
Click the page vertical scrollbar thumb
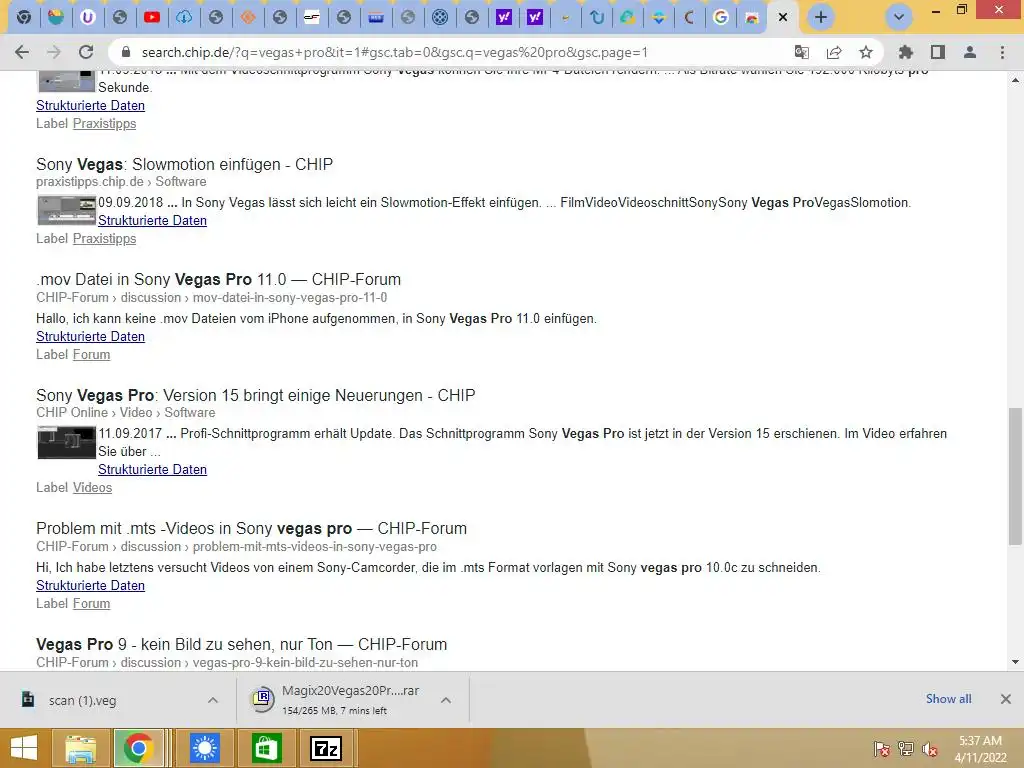[x=1015, y=476]
